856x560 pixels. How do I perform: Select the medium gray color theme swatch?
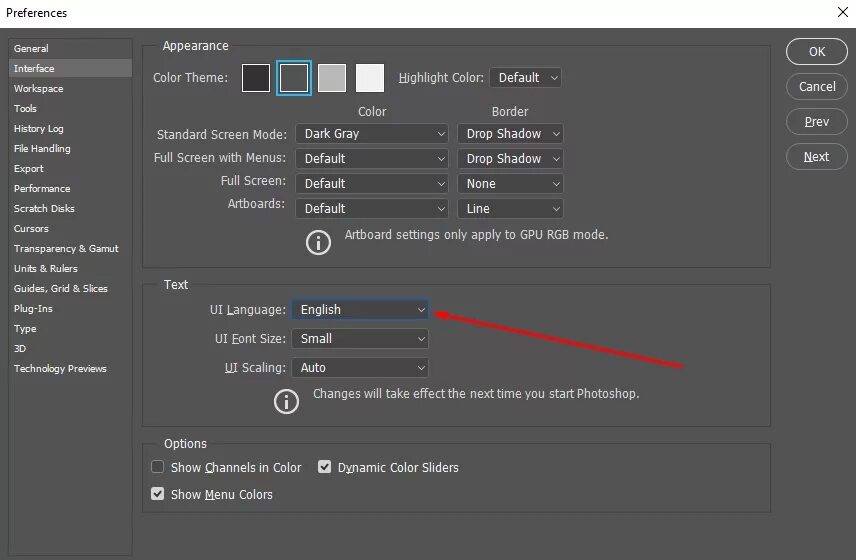pyautogui.click(x=332, y=78)
